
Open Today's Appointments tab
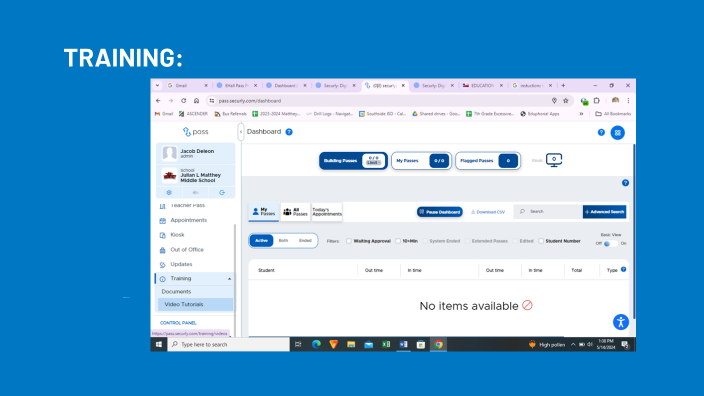pos(327,212)
